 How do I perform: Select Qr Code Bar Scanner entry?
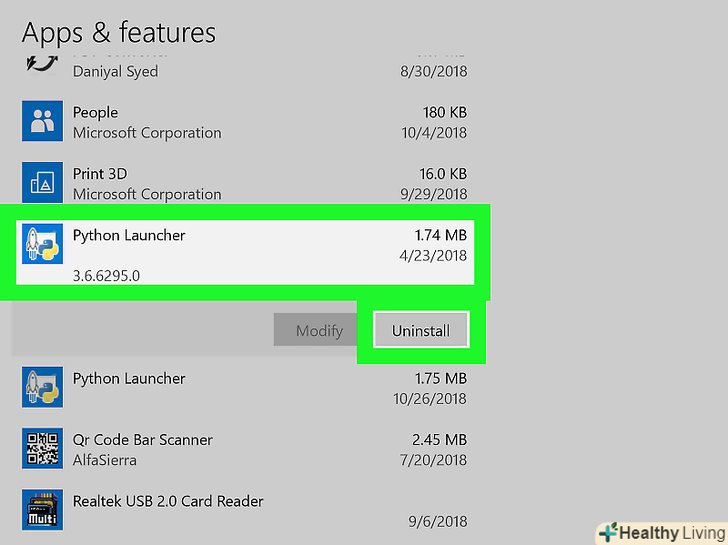[245, 448]
